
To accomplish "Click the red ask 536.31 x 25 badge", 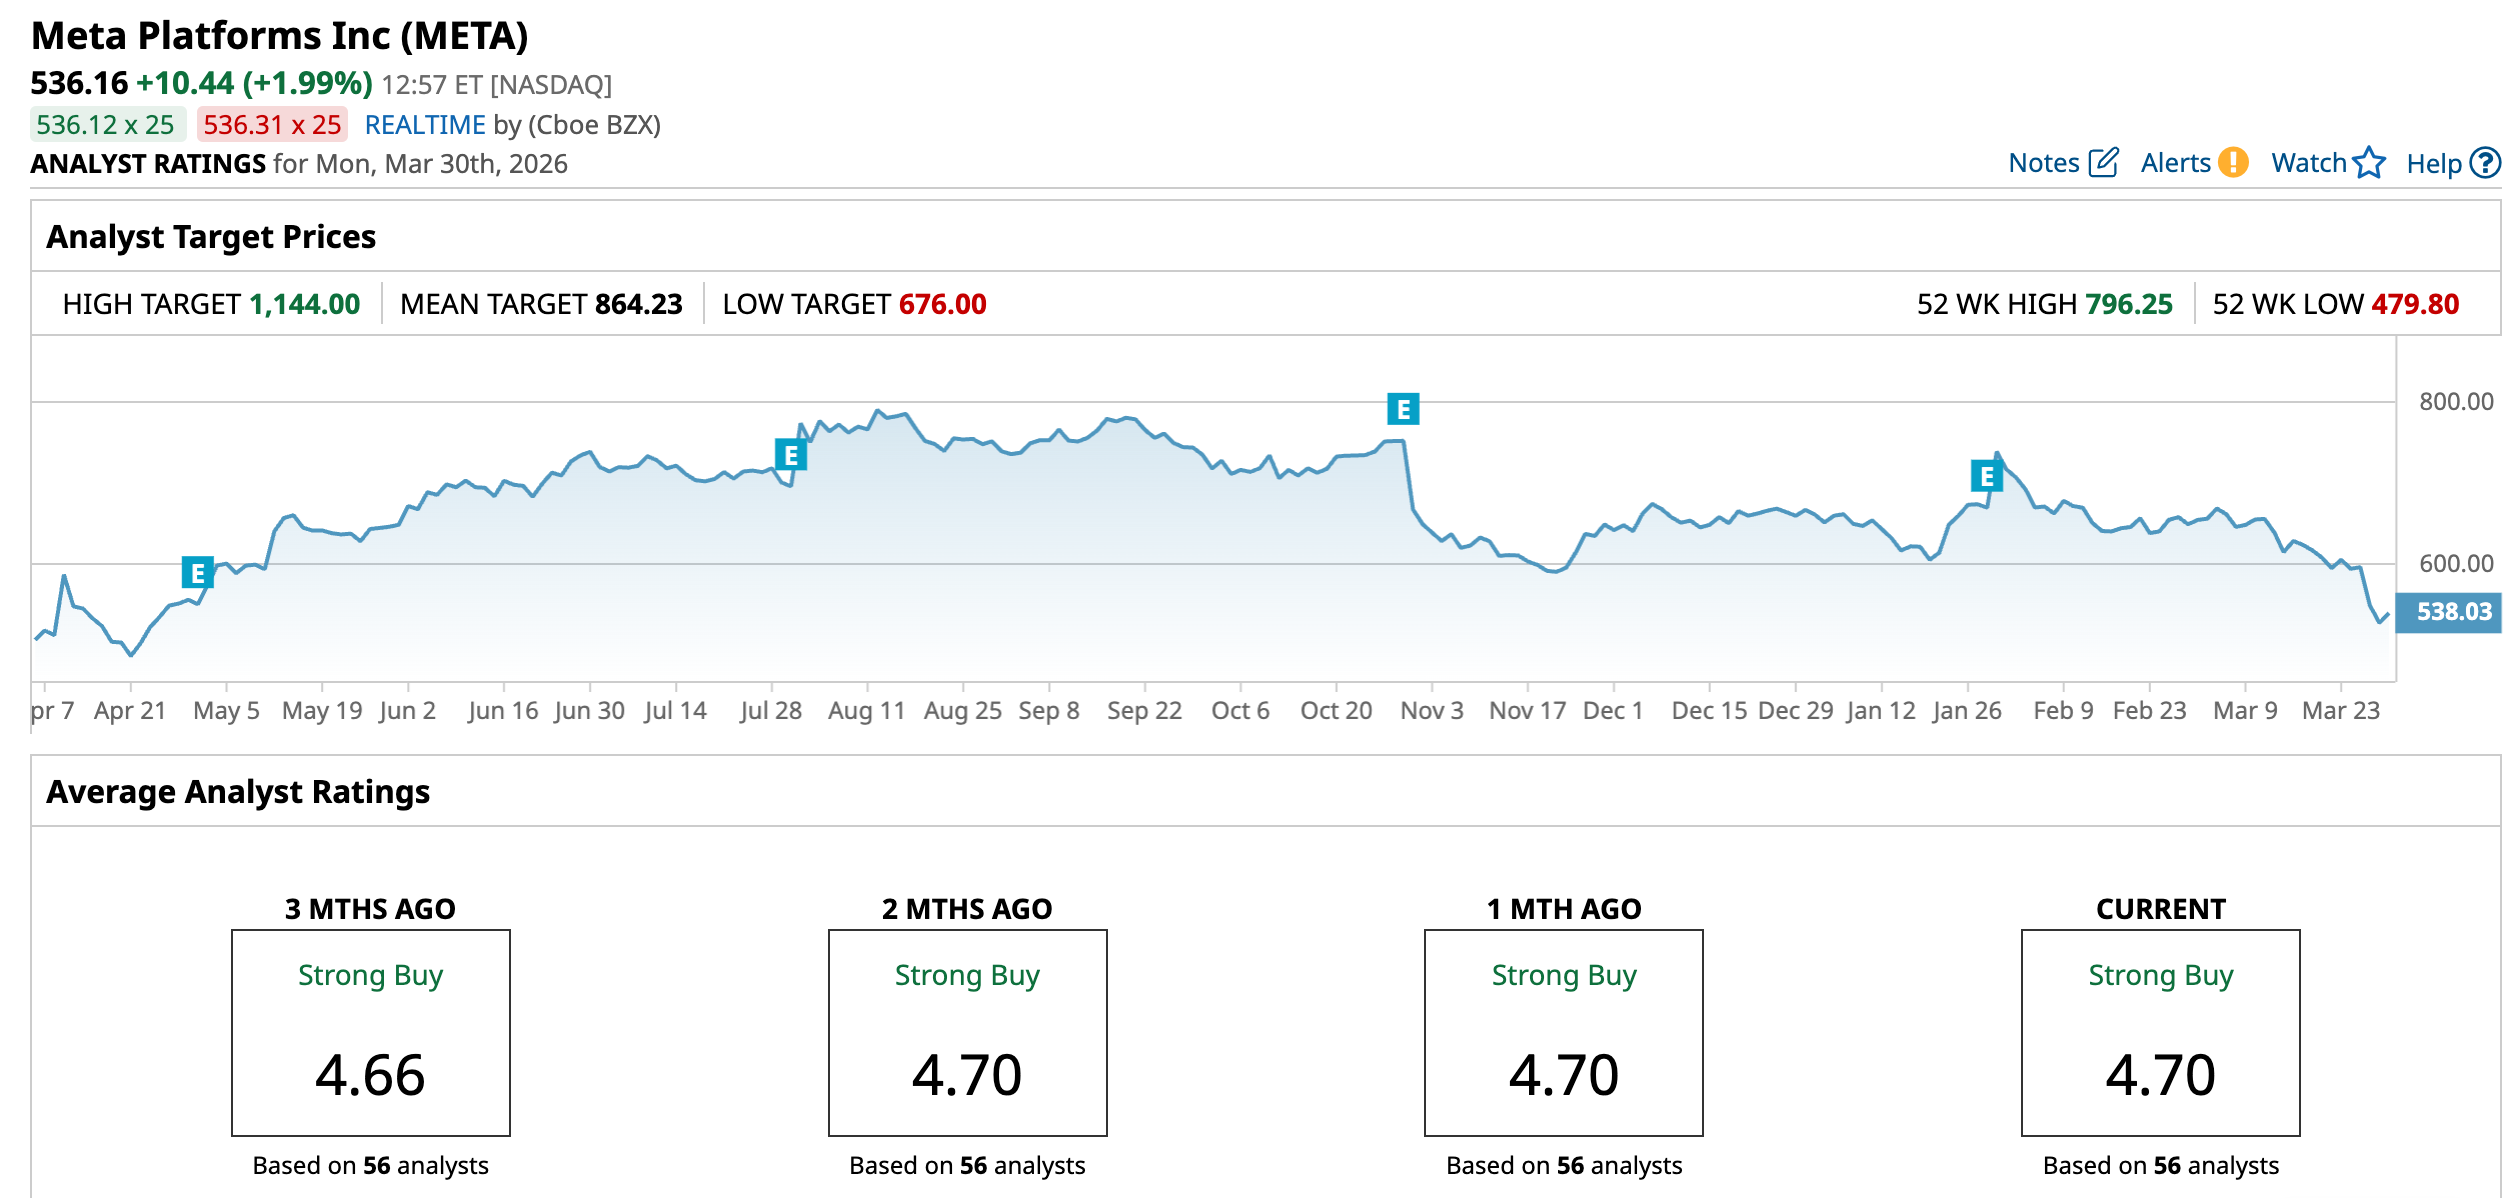I will [272, 125].
